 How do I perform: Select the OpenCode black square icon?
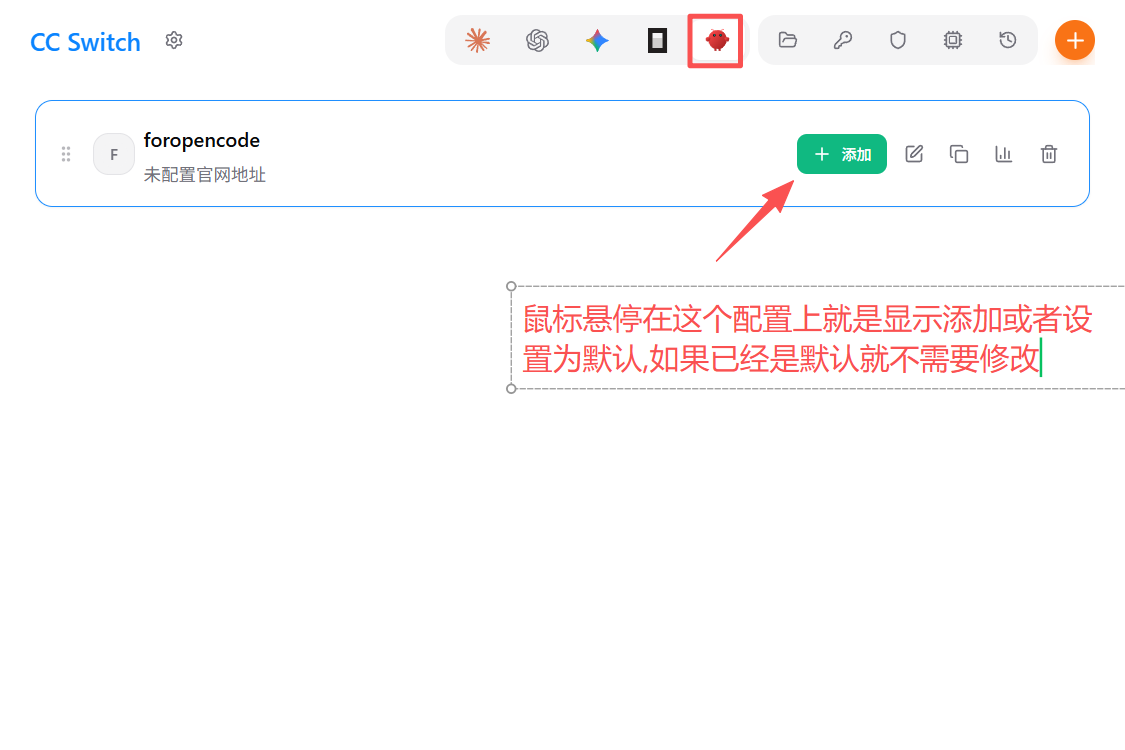tap(657, 40)
